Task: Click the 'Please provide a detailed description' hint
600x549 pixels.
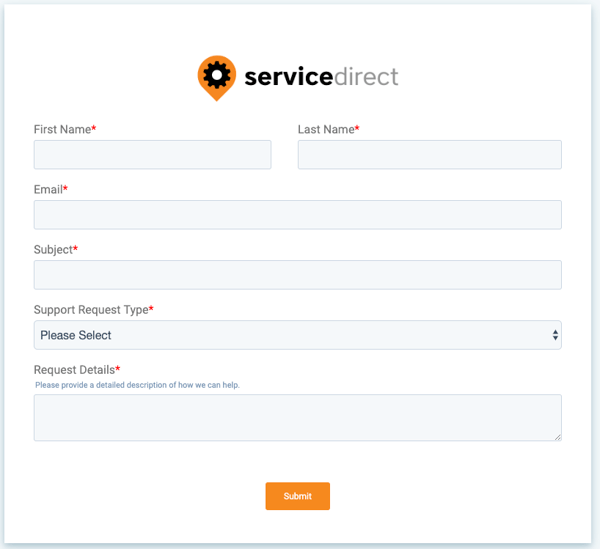Action: point(137,385)
